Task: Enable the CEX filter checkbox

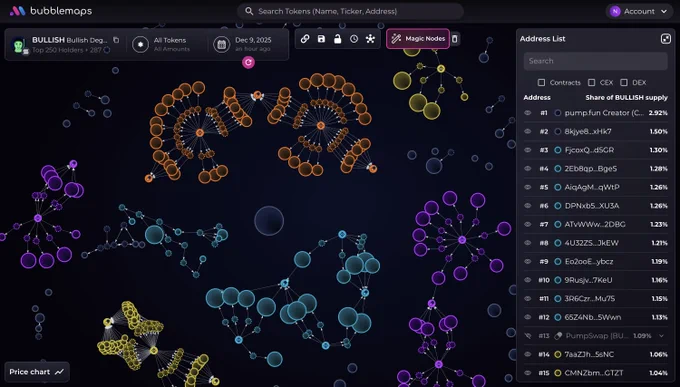Action: [592, 82]
